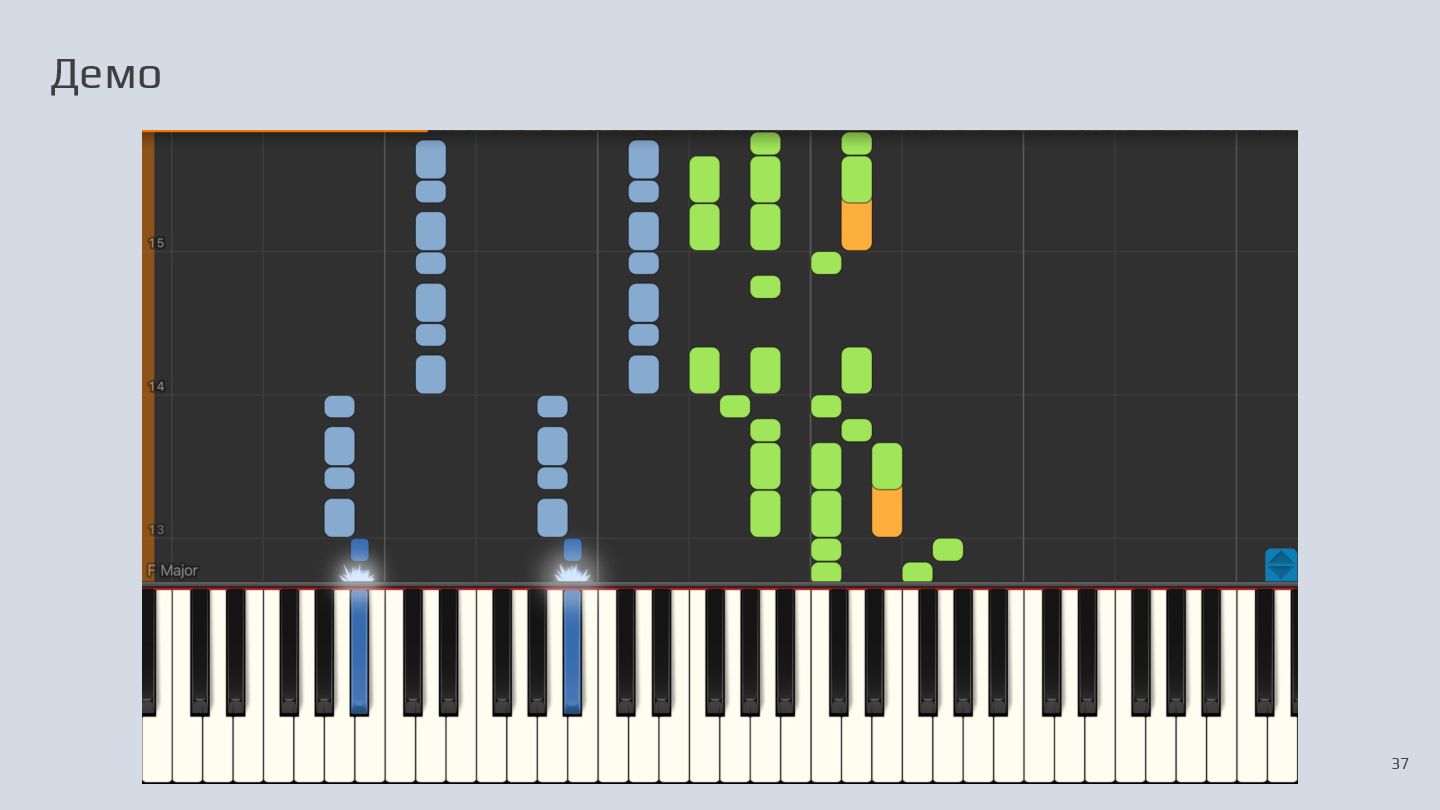Select the rightmost green falling note

(948, 550)
